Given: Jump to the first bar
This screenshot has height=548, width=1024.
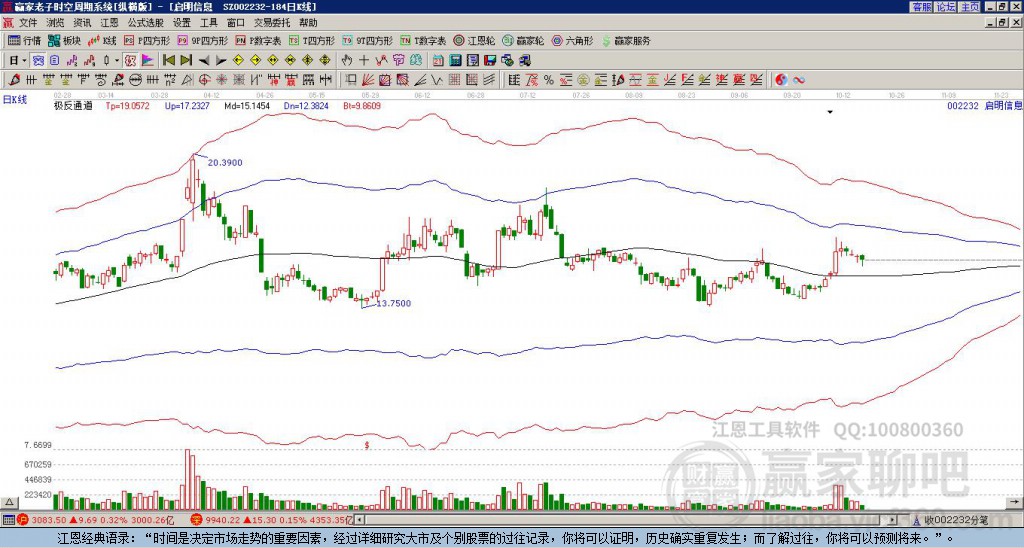Looking at the screenshot, I should (x=168, y=60).
